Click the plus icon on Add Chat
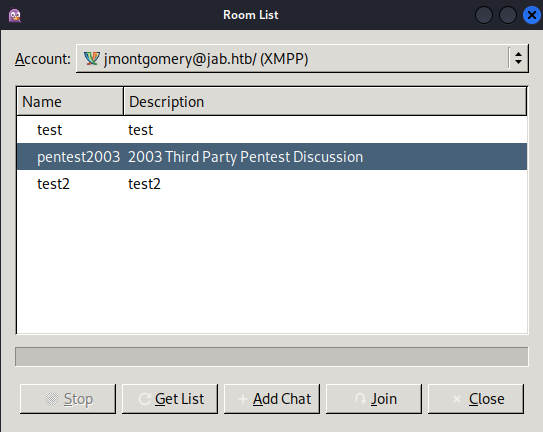The width and height of the screenshot is (543, 432). (243, 399)
